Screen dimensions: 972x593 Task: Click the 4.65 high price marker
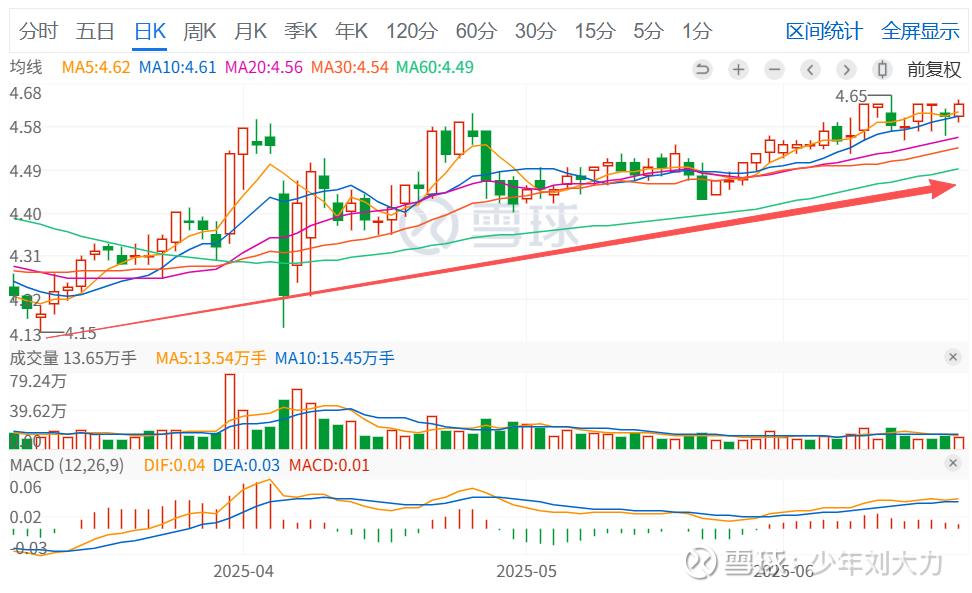click(850, 97)
